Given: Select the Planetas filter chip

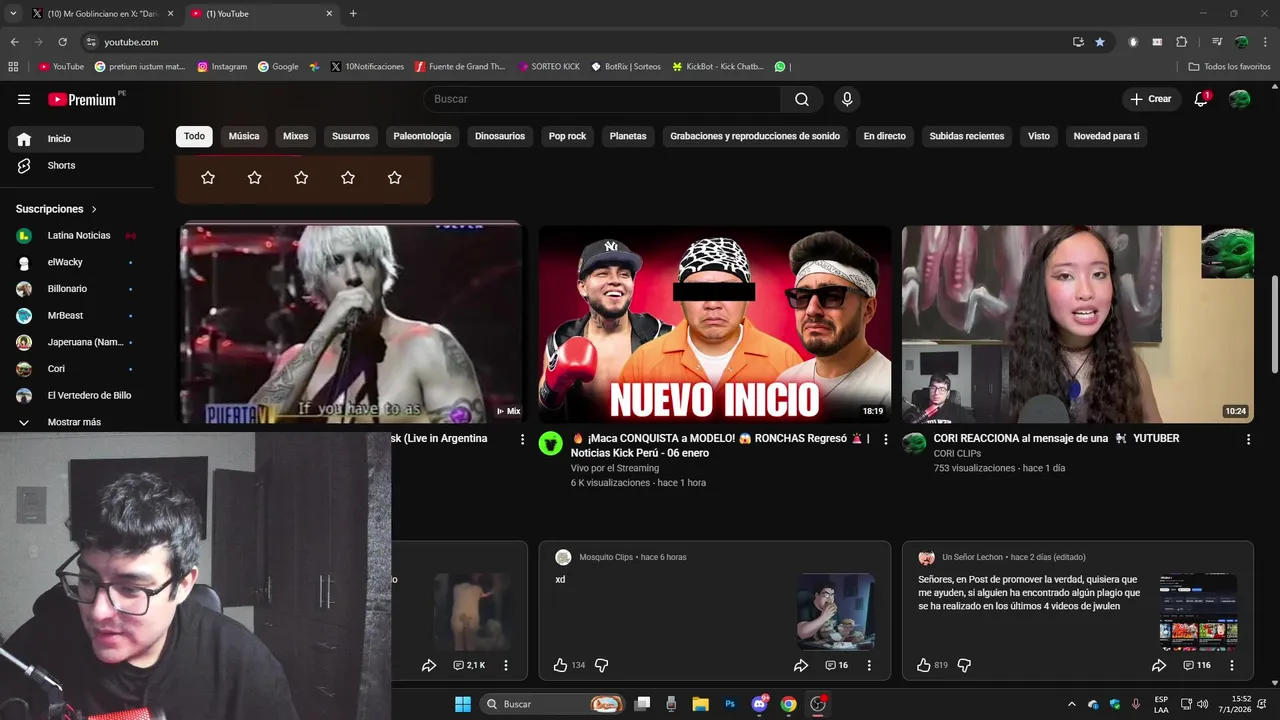Looking at the screenshot, I should pos(628,136).
